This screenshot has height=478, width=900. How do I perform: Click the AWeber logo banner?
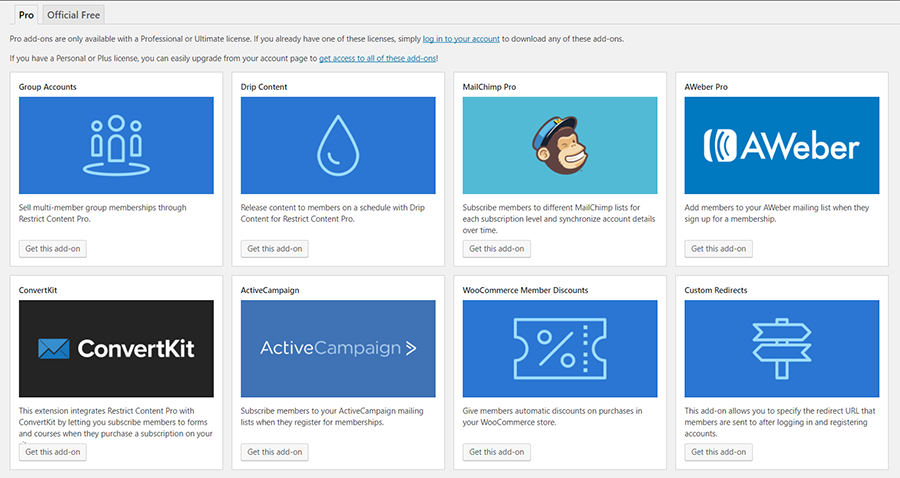[782, 145]
